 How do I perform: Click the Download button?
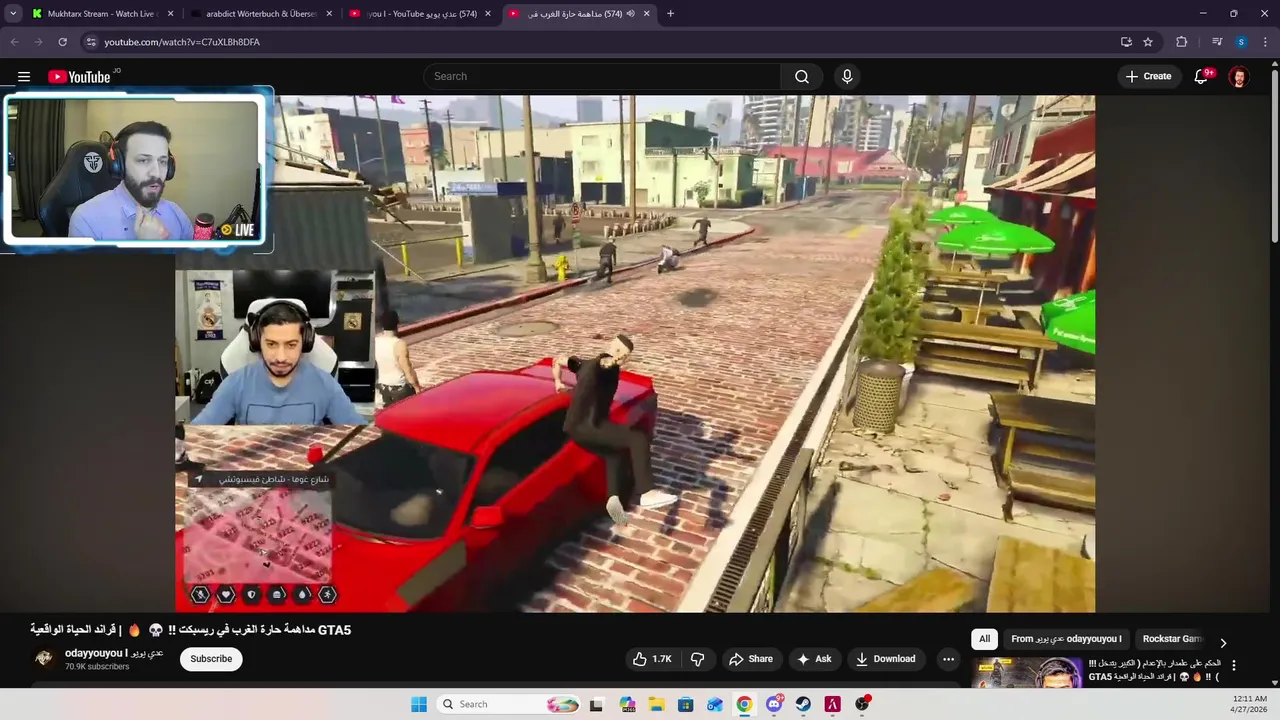886,659
